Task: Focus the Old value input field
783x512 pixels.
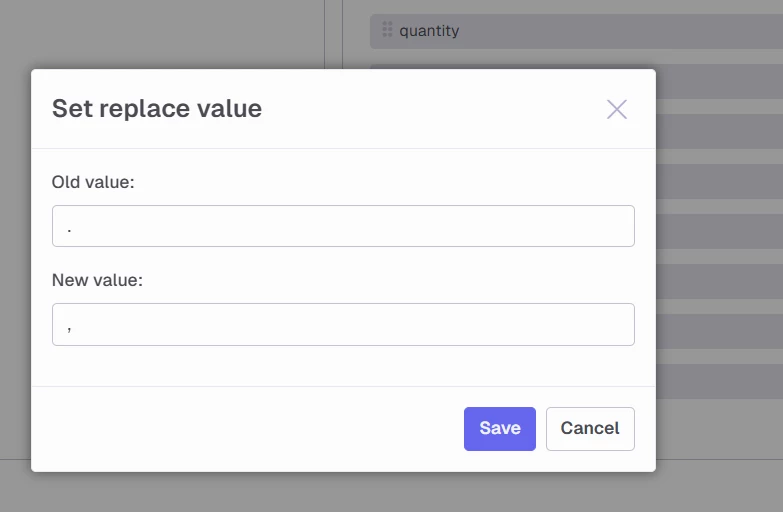Action: pos(343,226)
